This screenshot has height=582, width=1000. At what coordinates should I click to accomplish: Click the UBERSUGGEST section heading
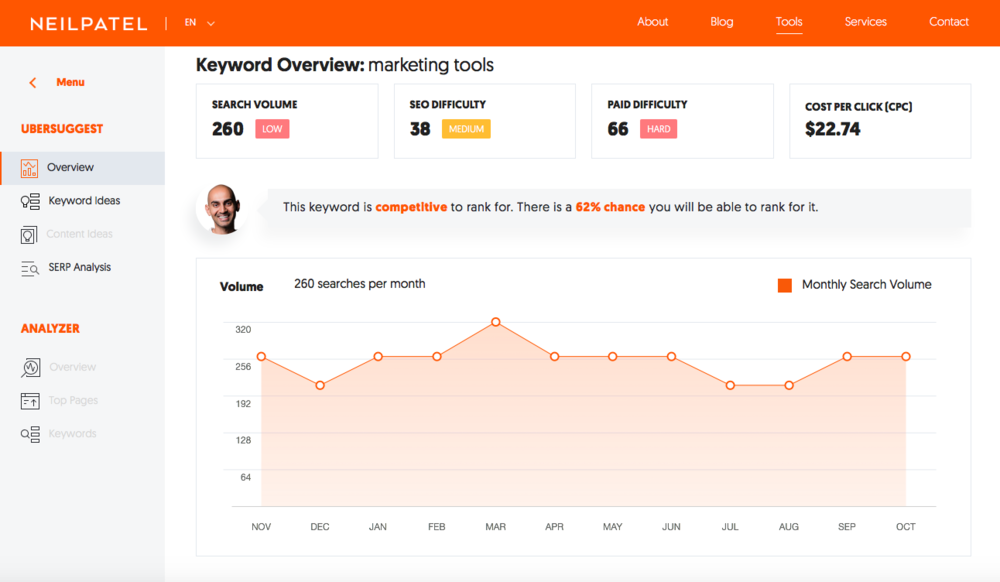coord(62,129)
